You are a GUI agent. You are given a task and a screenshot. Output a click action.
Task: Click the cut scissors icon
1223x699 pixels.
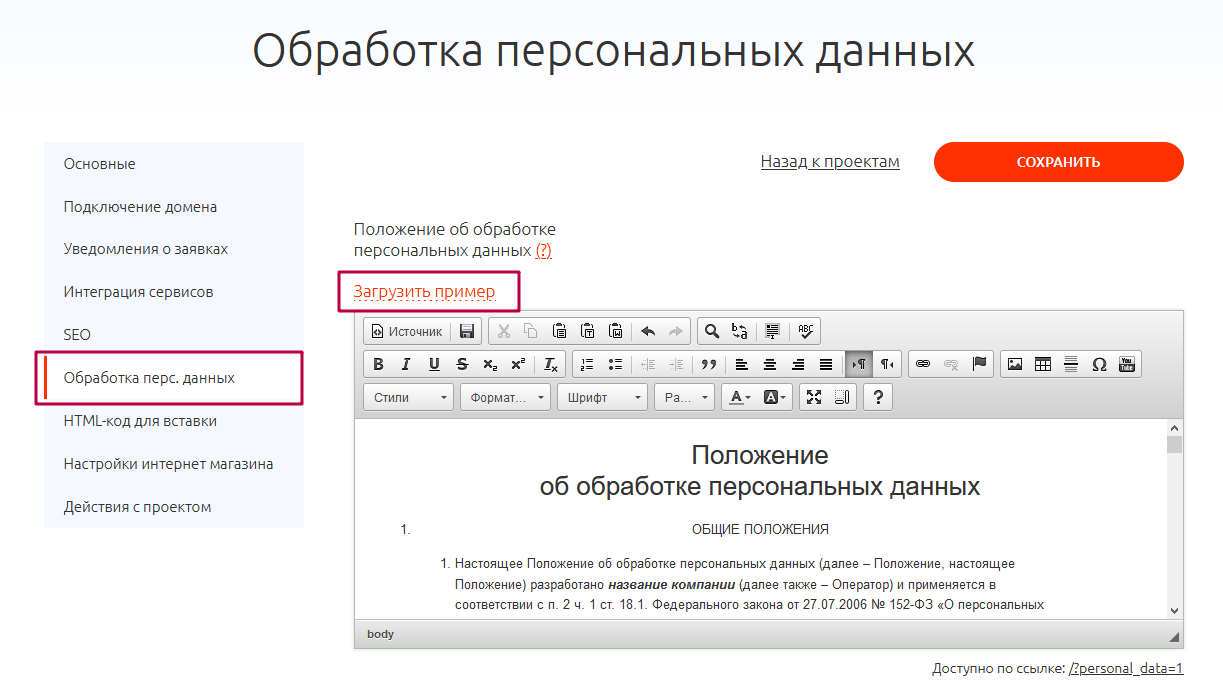tap(503, 331)
